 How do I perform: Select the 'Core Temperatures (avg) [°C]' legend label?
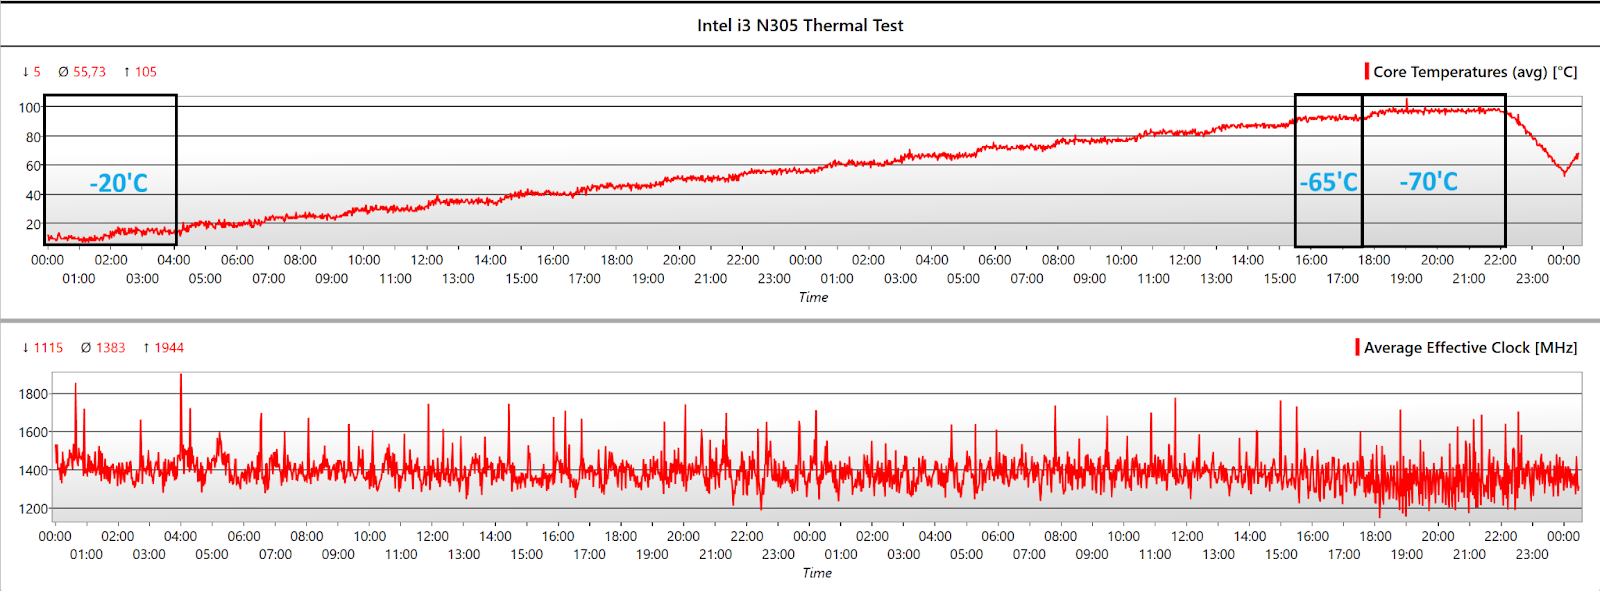tap(1475, 72)
